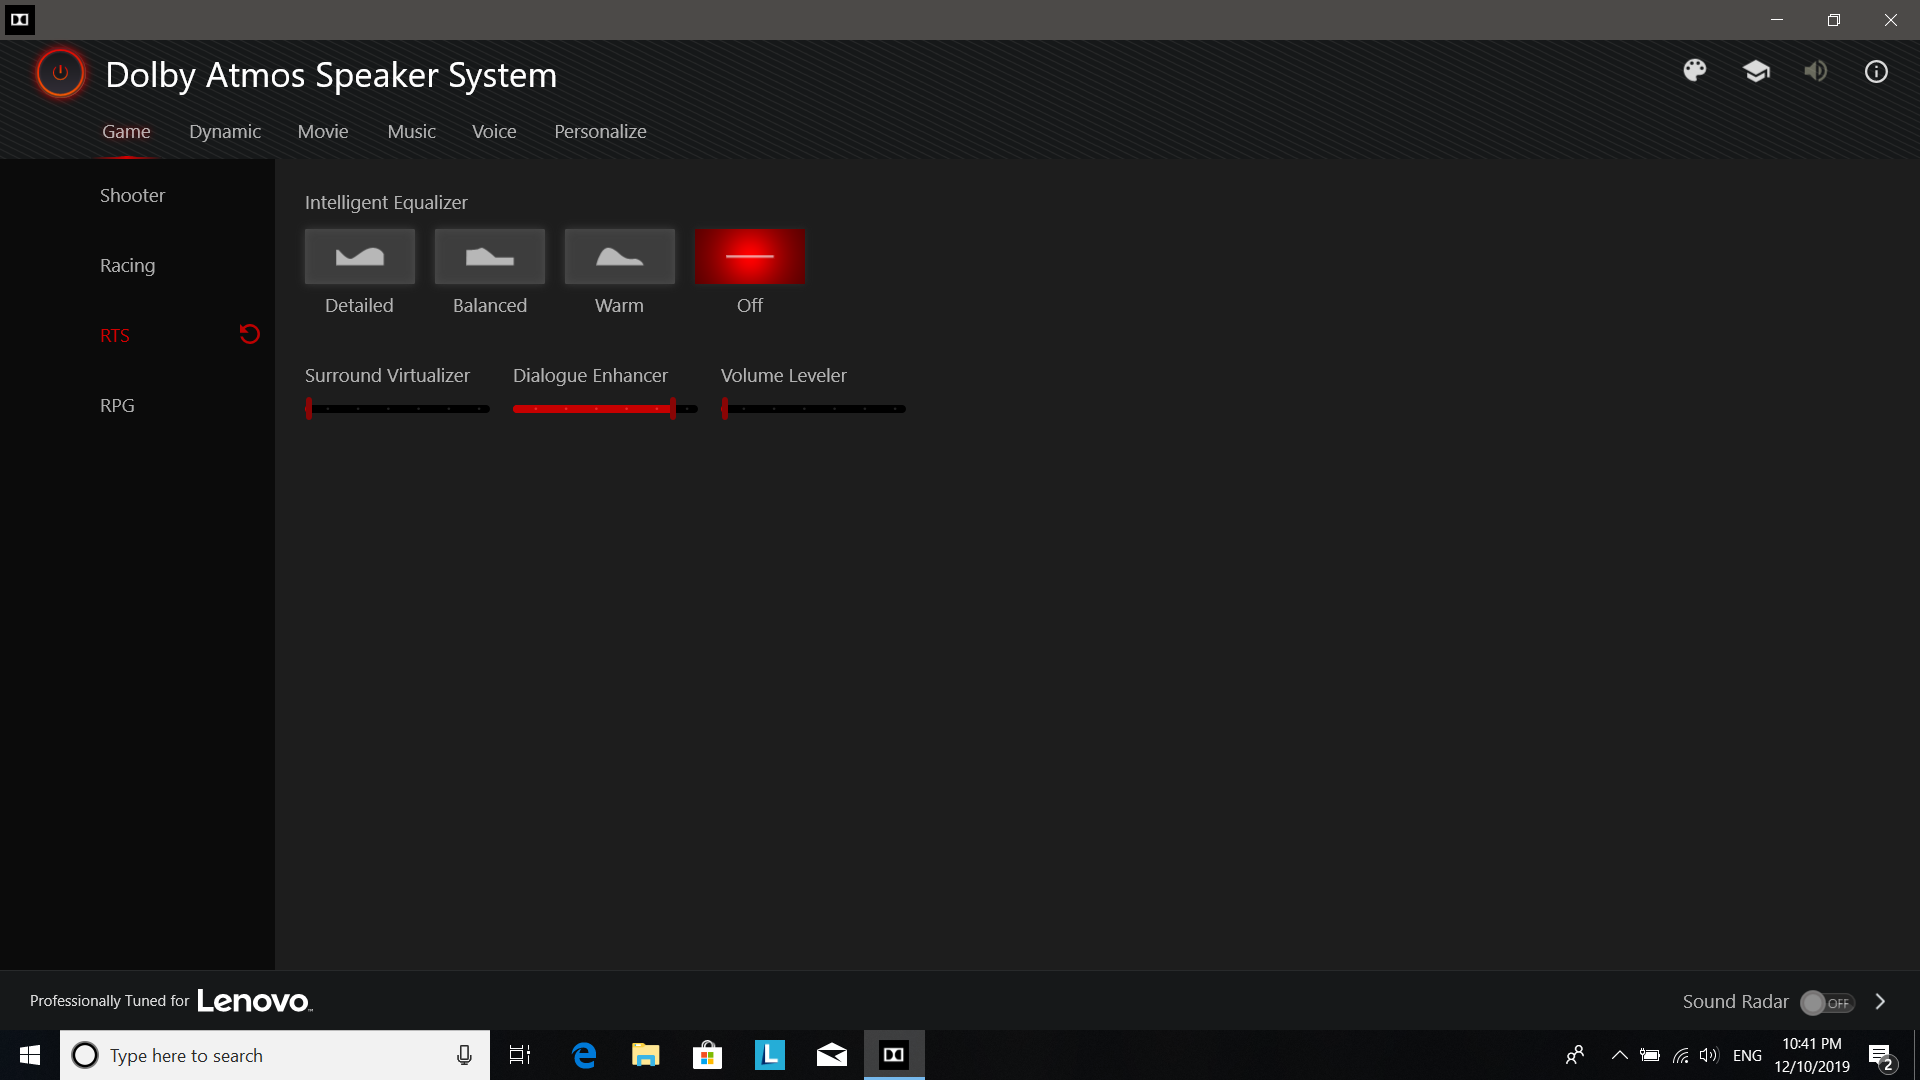The width and height of the screenshot is (1920, 1080).
Task: Open the system volume icon
Action: 1709,1055
